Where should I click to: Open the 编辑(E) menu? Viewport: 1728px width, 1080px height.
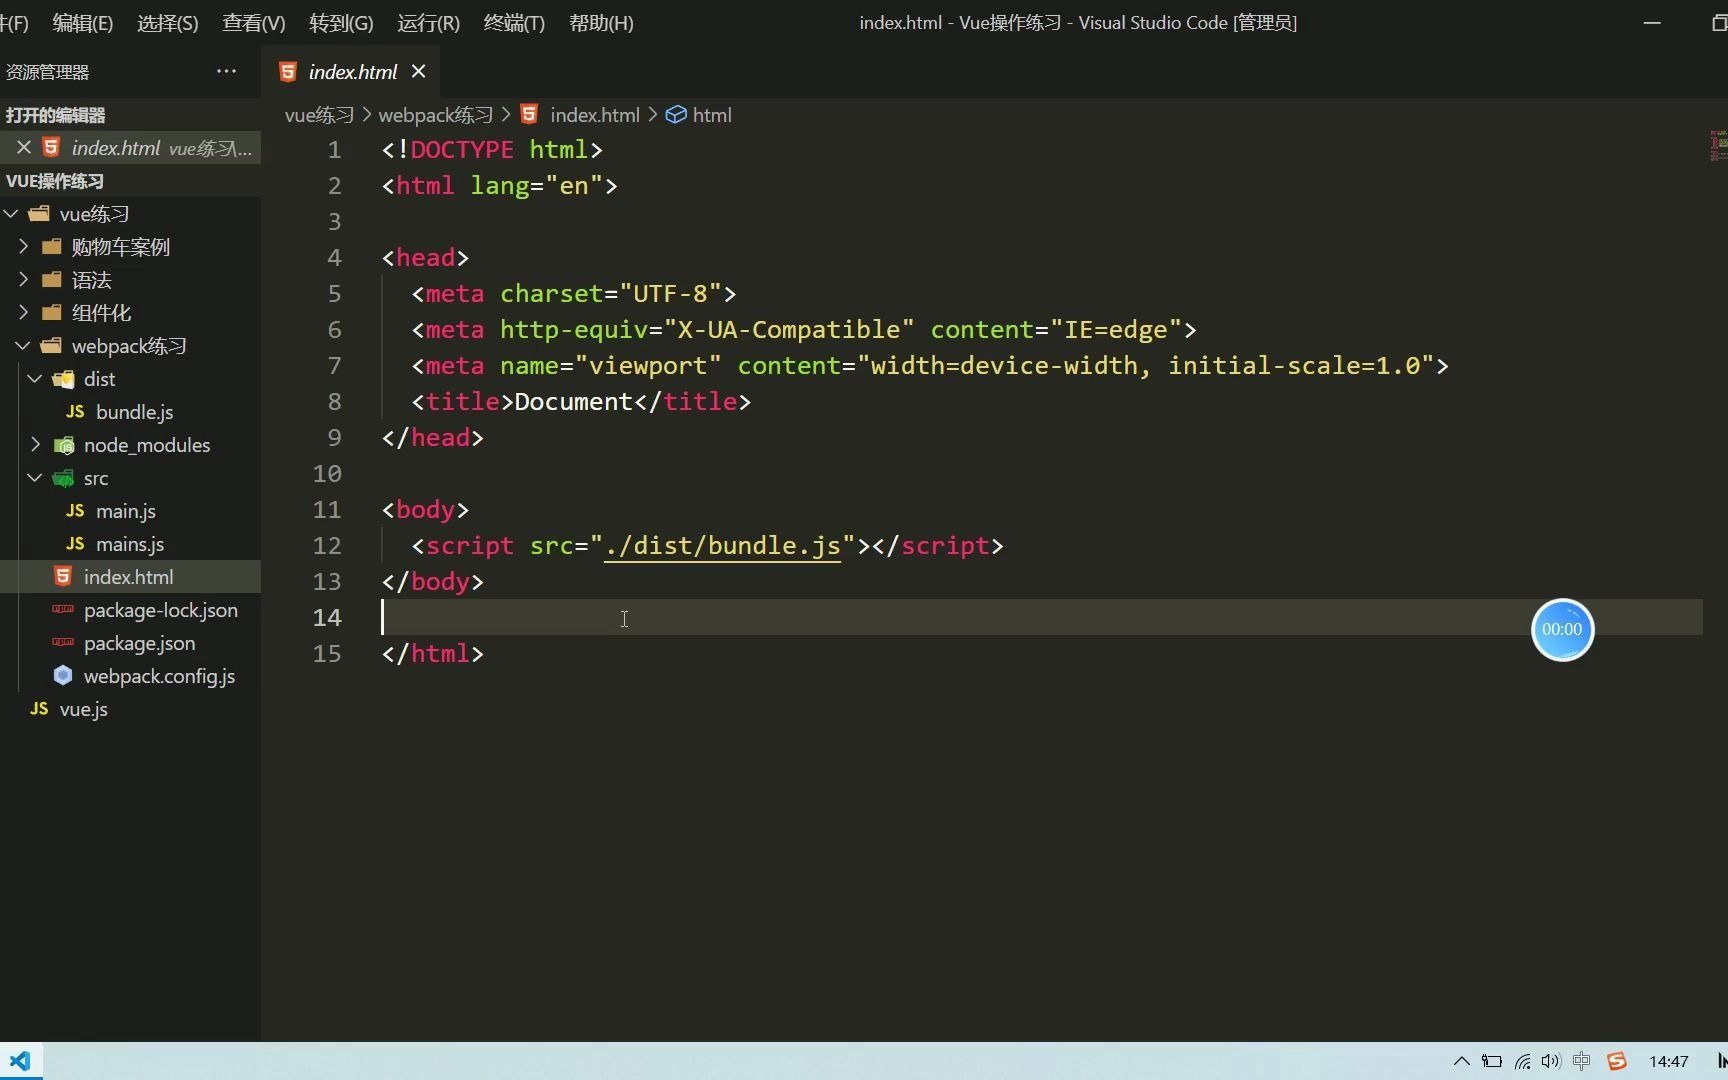[x=82, y=23]
